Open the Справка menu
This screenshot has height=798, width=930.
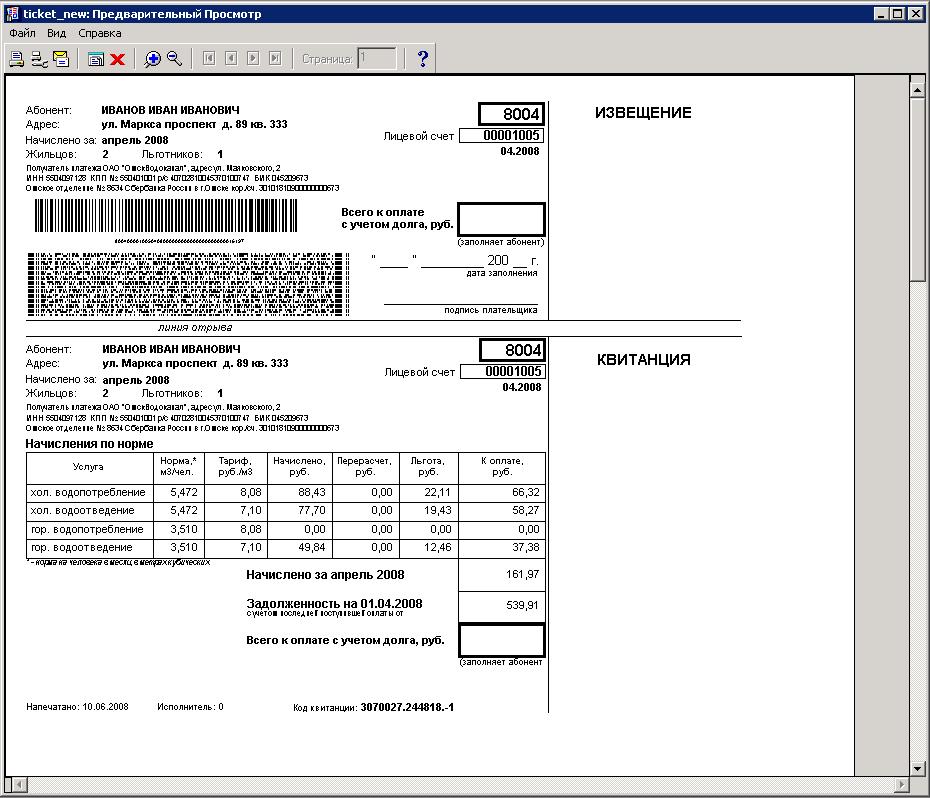click(100, 33)
